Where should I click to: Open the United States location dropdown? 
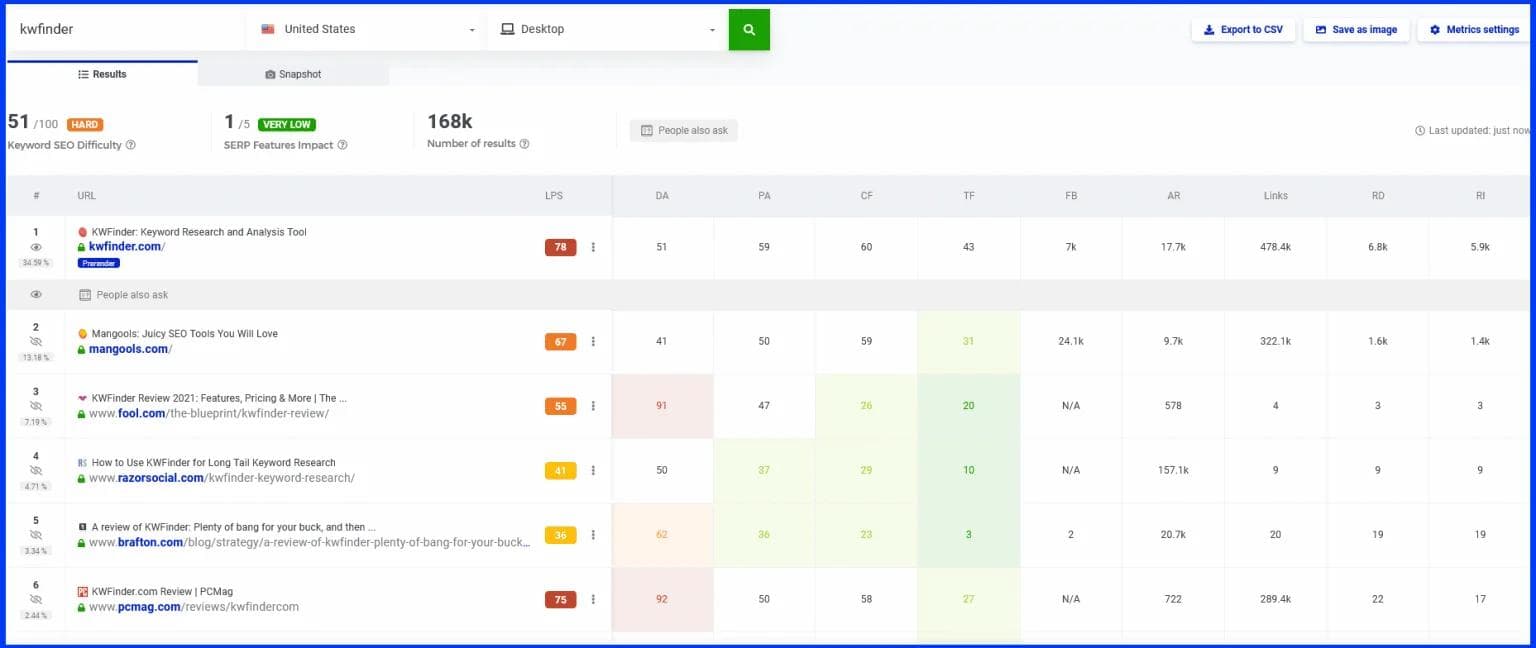368,30
